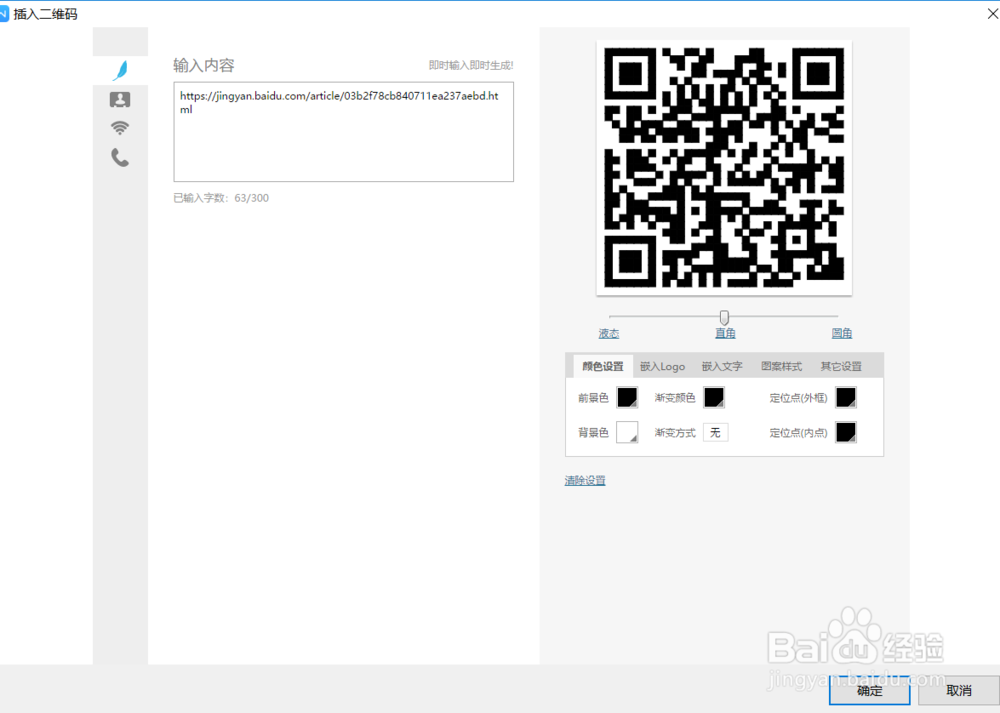Screen dimensions: 1000x713
Task: Confirm with the 确定 button
Action: tap(869, 690)
